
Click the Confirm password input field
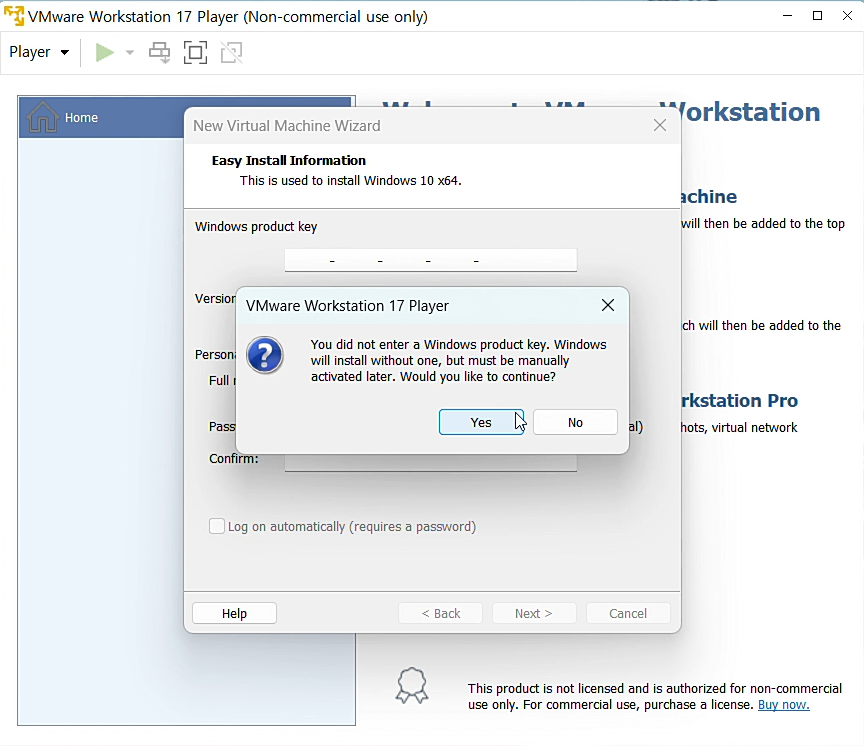click(431, 462)
